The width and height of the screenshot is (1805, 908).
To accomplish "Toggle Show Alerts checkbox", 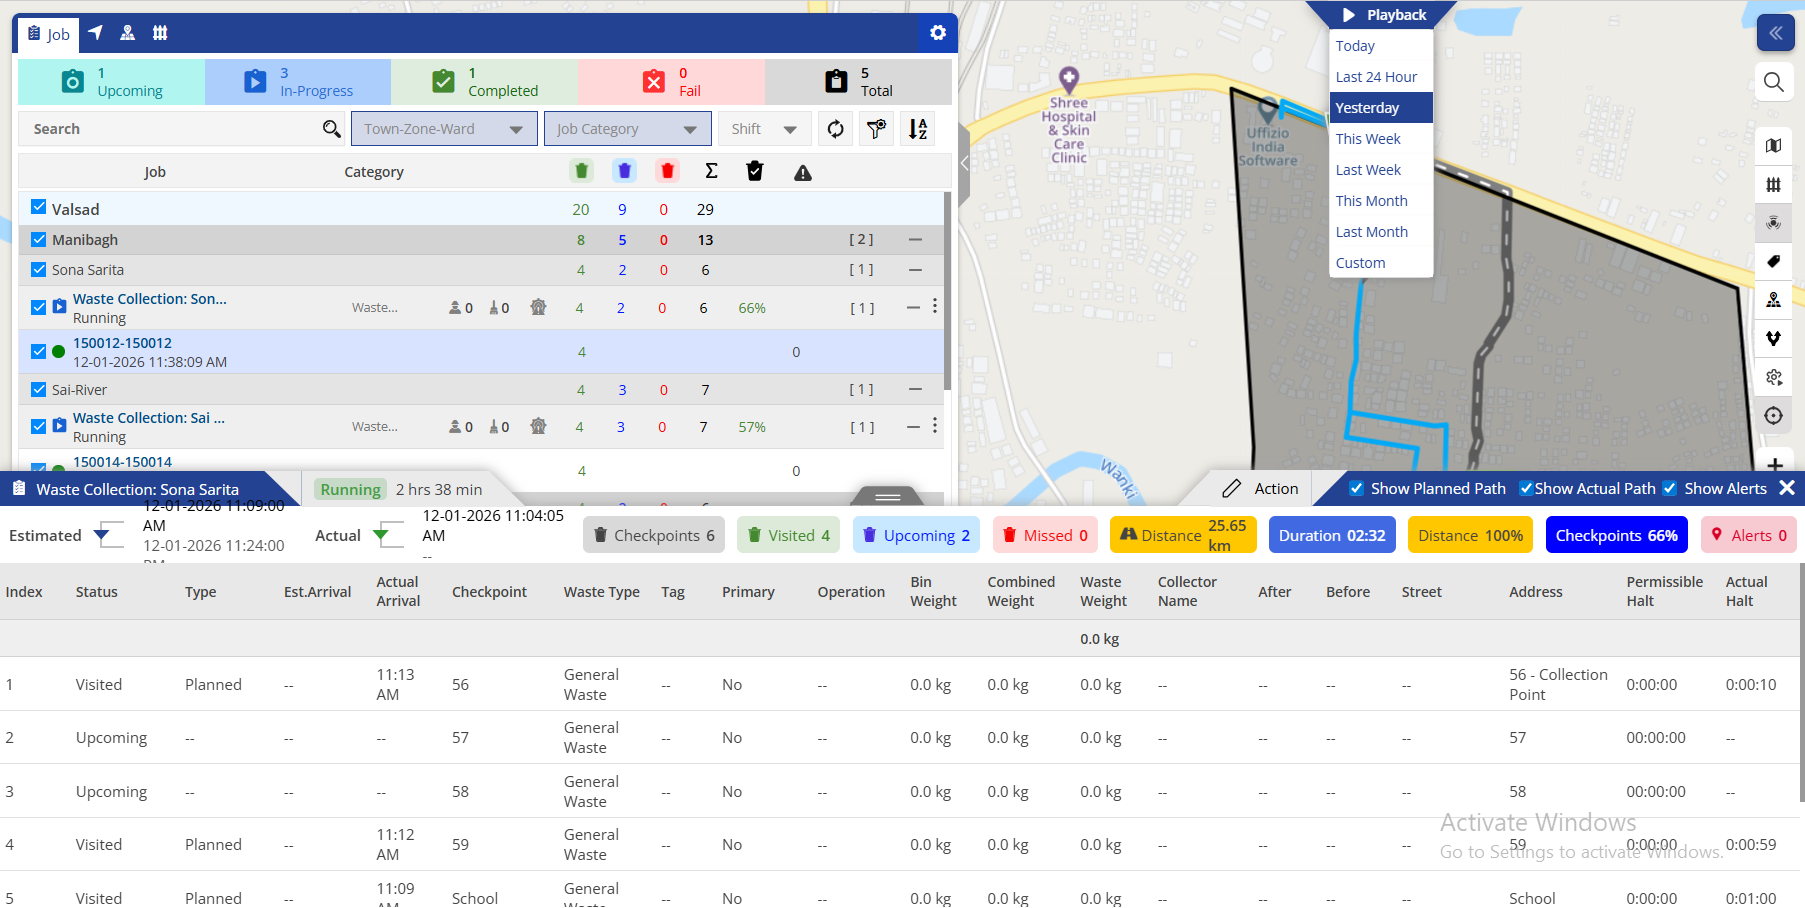I will 1669,488.
